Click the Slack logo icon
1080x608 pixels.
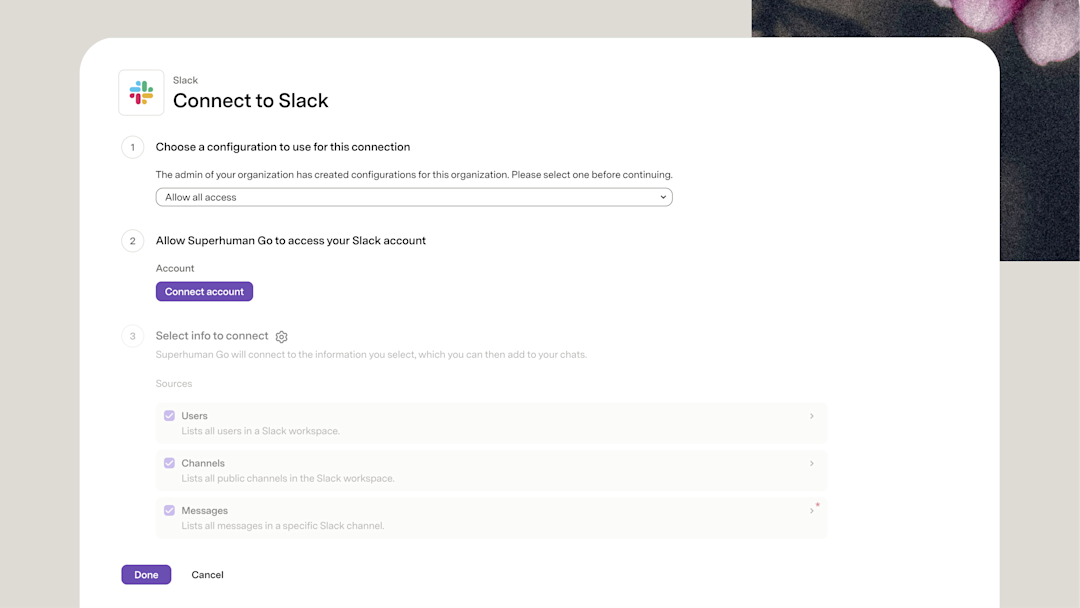point(141,92)
